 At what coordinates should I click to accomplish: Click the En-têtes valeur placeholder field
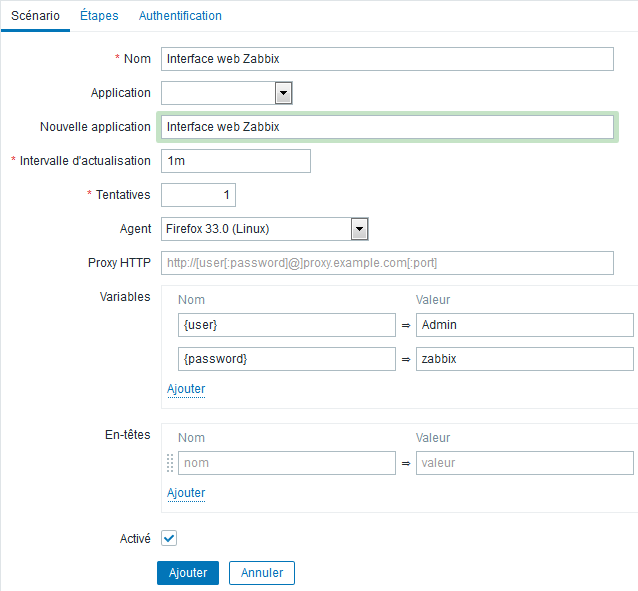click(525, 463)
